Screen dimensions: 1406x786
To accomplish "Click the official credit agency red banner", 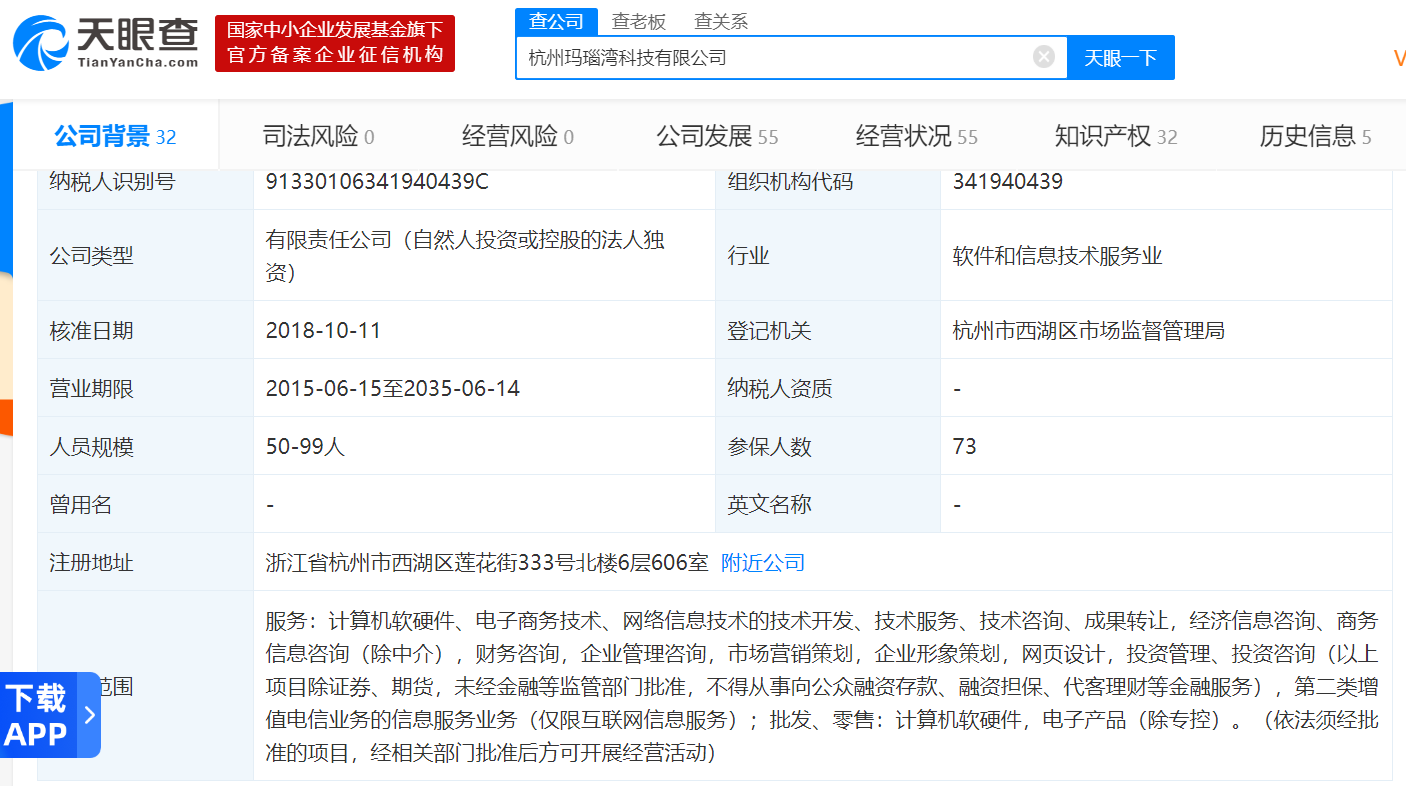I will click(335, 43).
